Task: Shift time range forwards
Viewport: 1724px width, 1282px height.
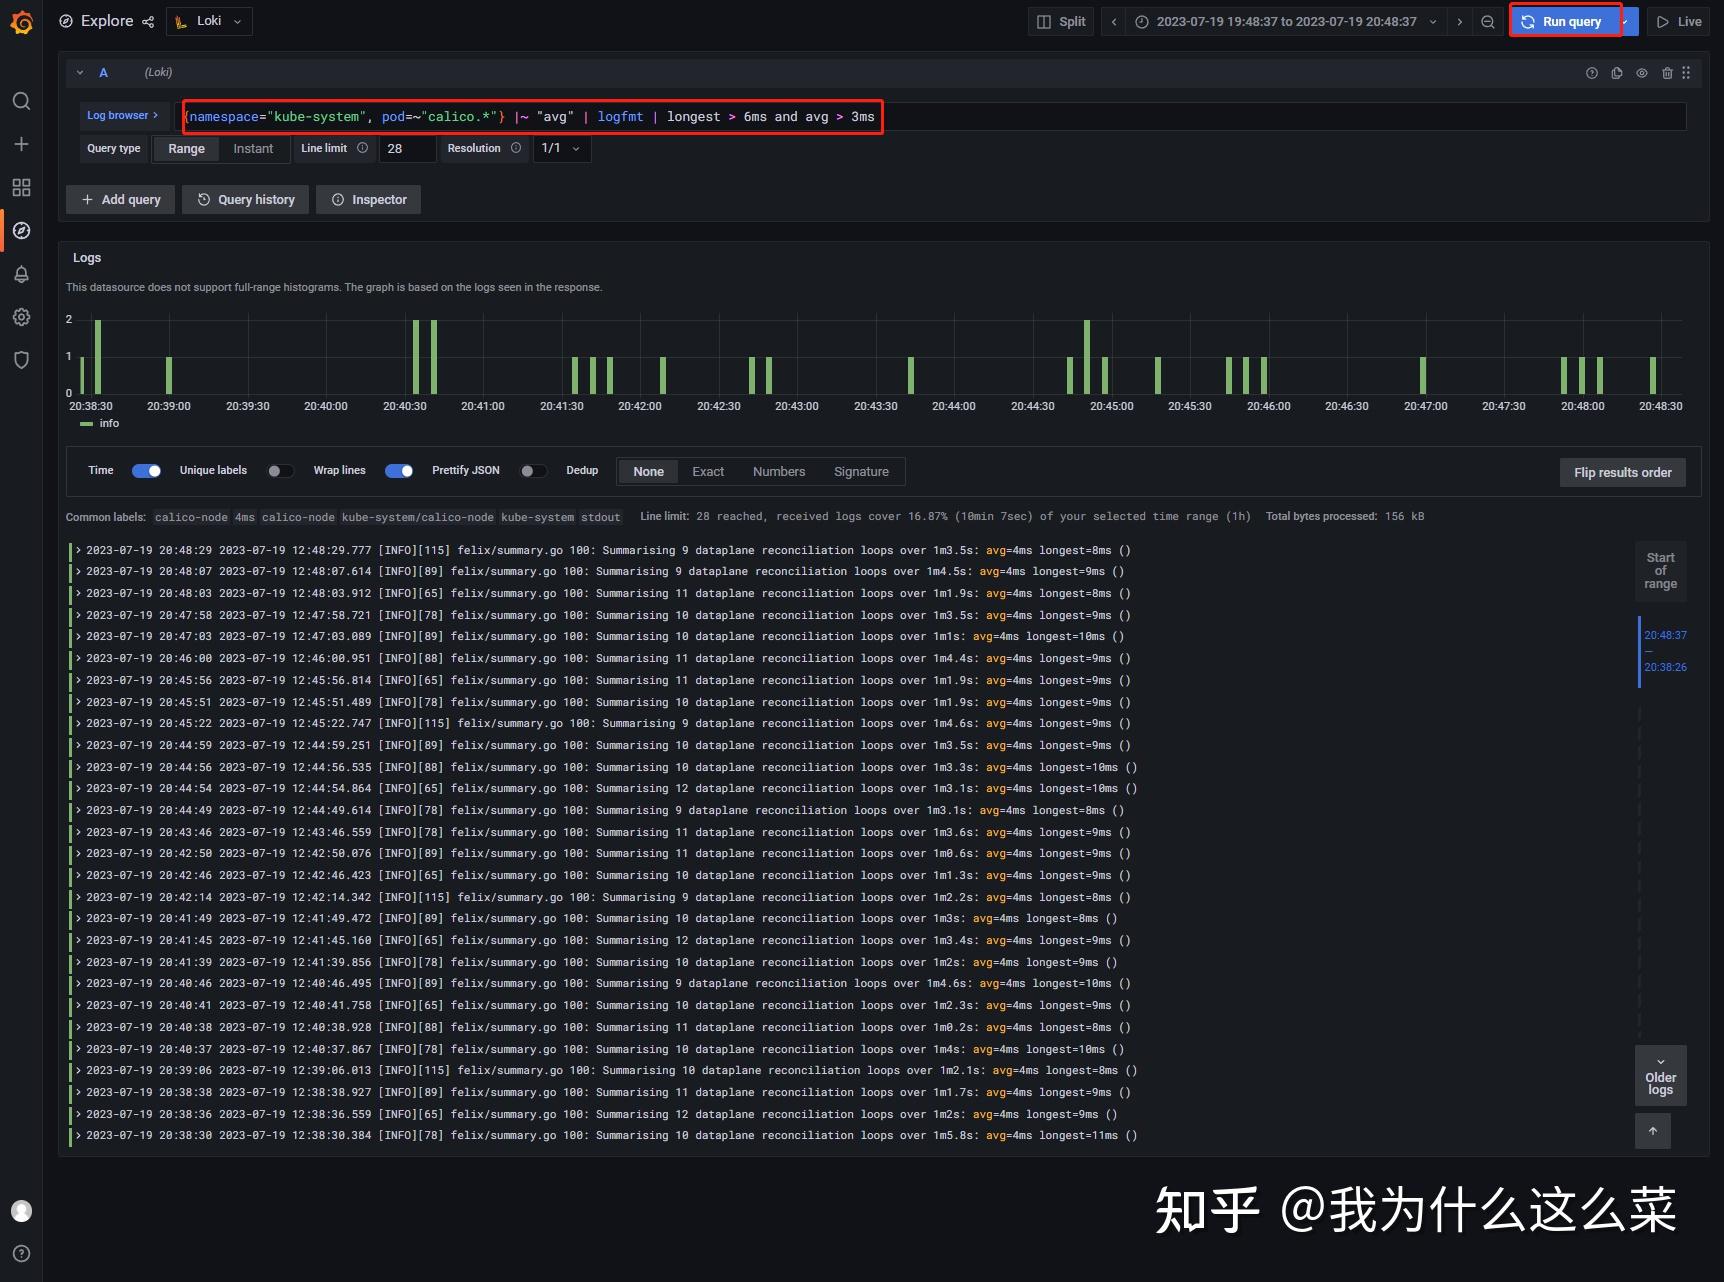Action: [x=1460, y=22]
